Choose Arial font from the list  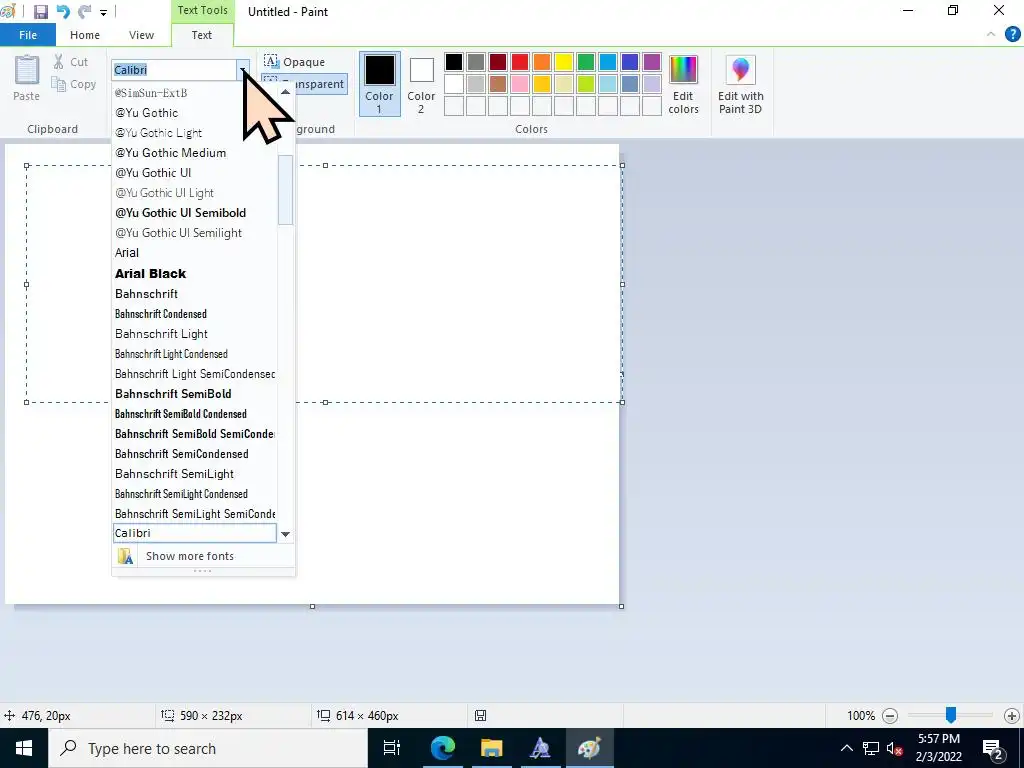pyautogui.click(x=194, y=253)
